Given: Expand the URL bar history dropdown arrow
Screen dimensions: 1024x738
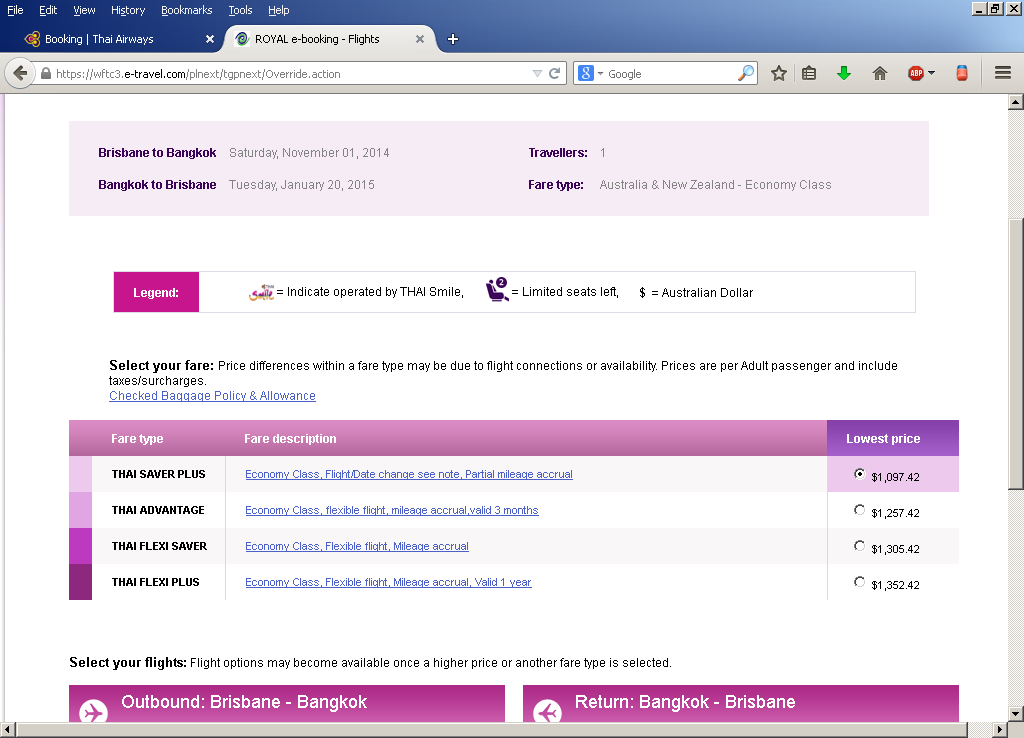Looking at the screenshot, I should [x=537, y=74].
